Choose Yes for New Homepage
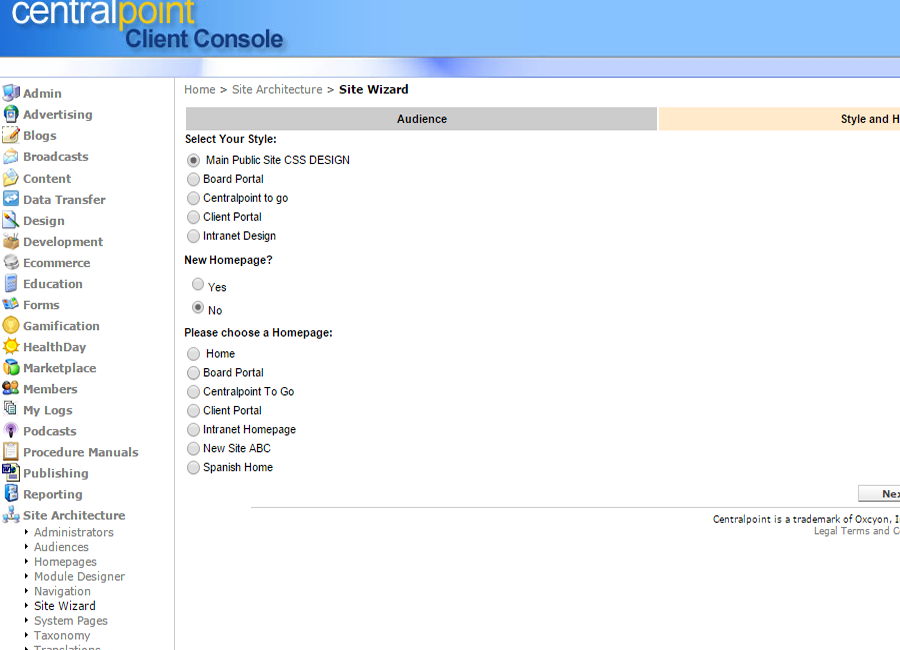900x650 pixels. coord(198,285)
